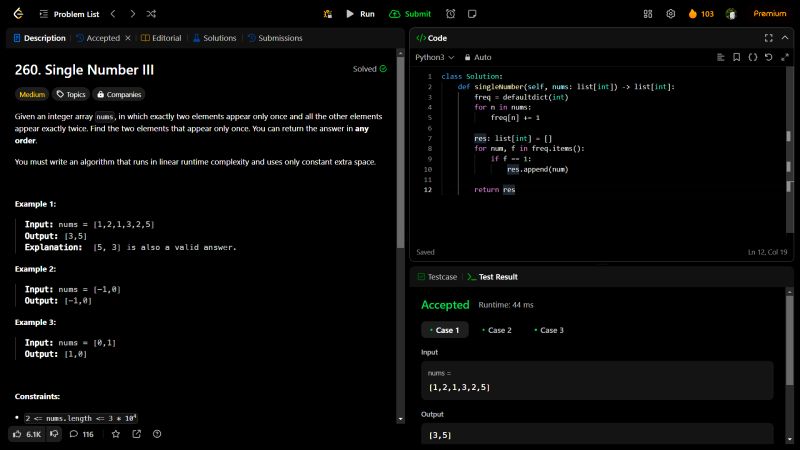Open the layout grid icon

tap(648, 14)
